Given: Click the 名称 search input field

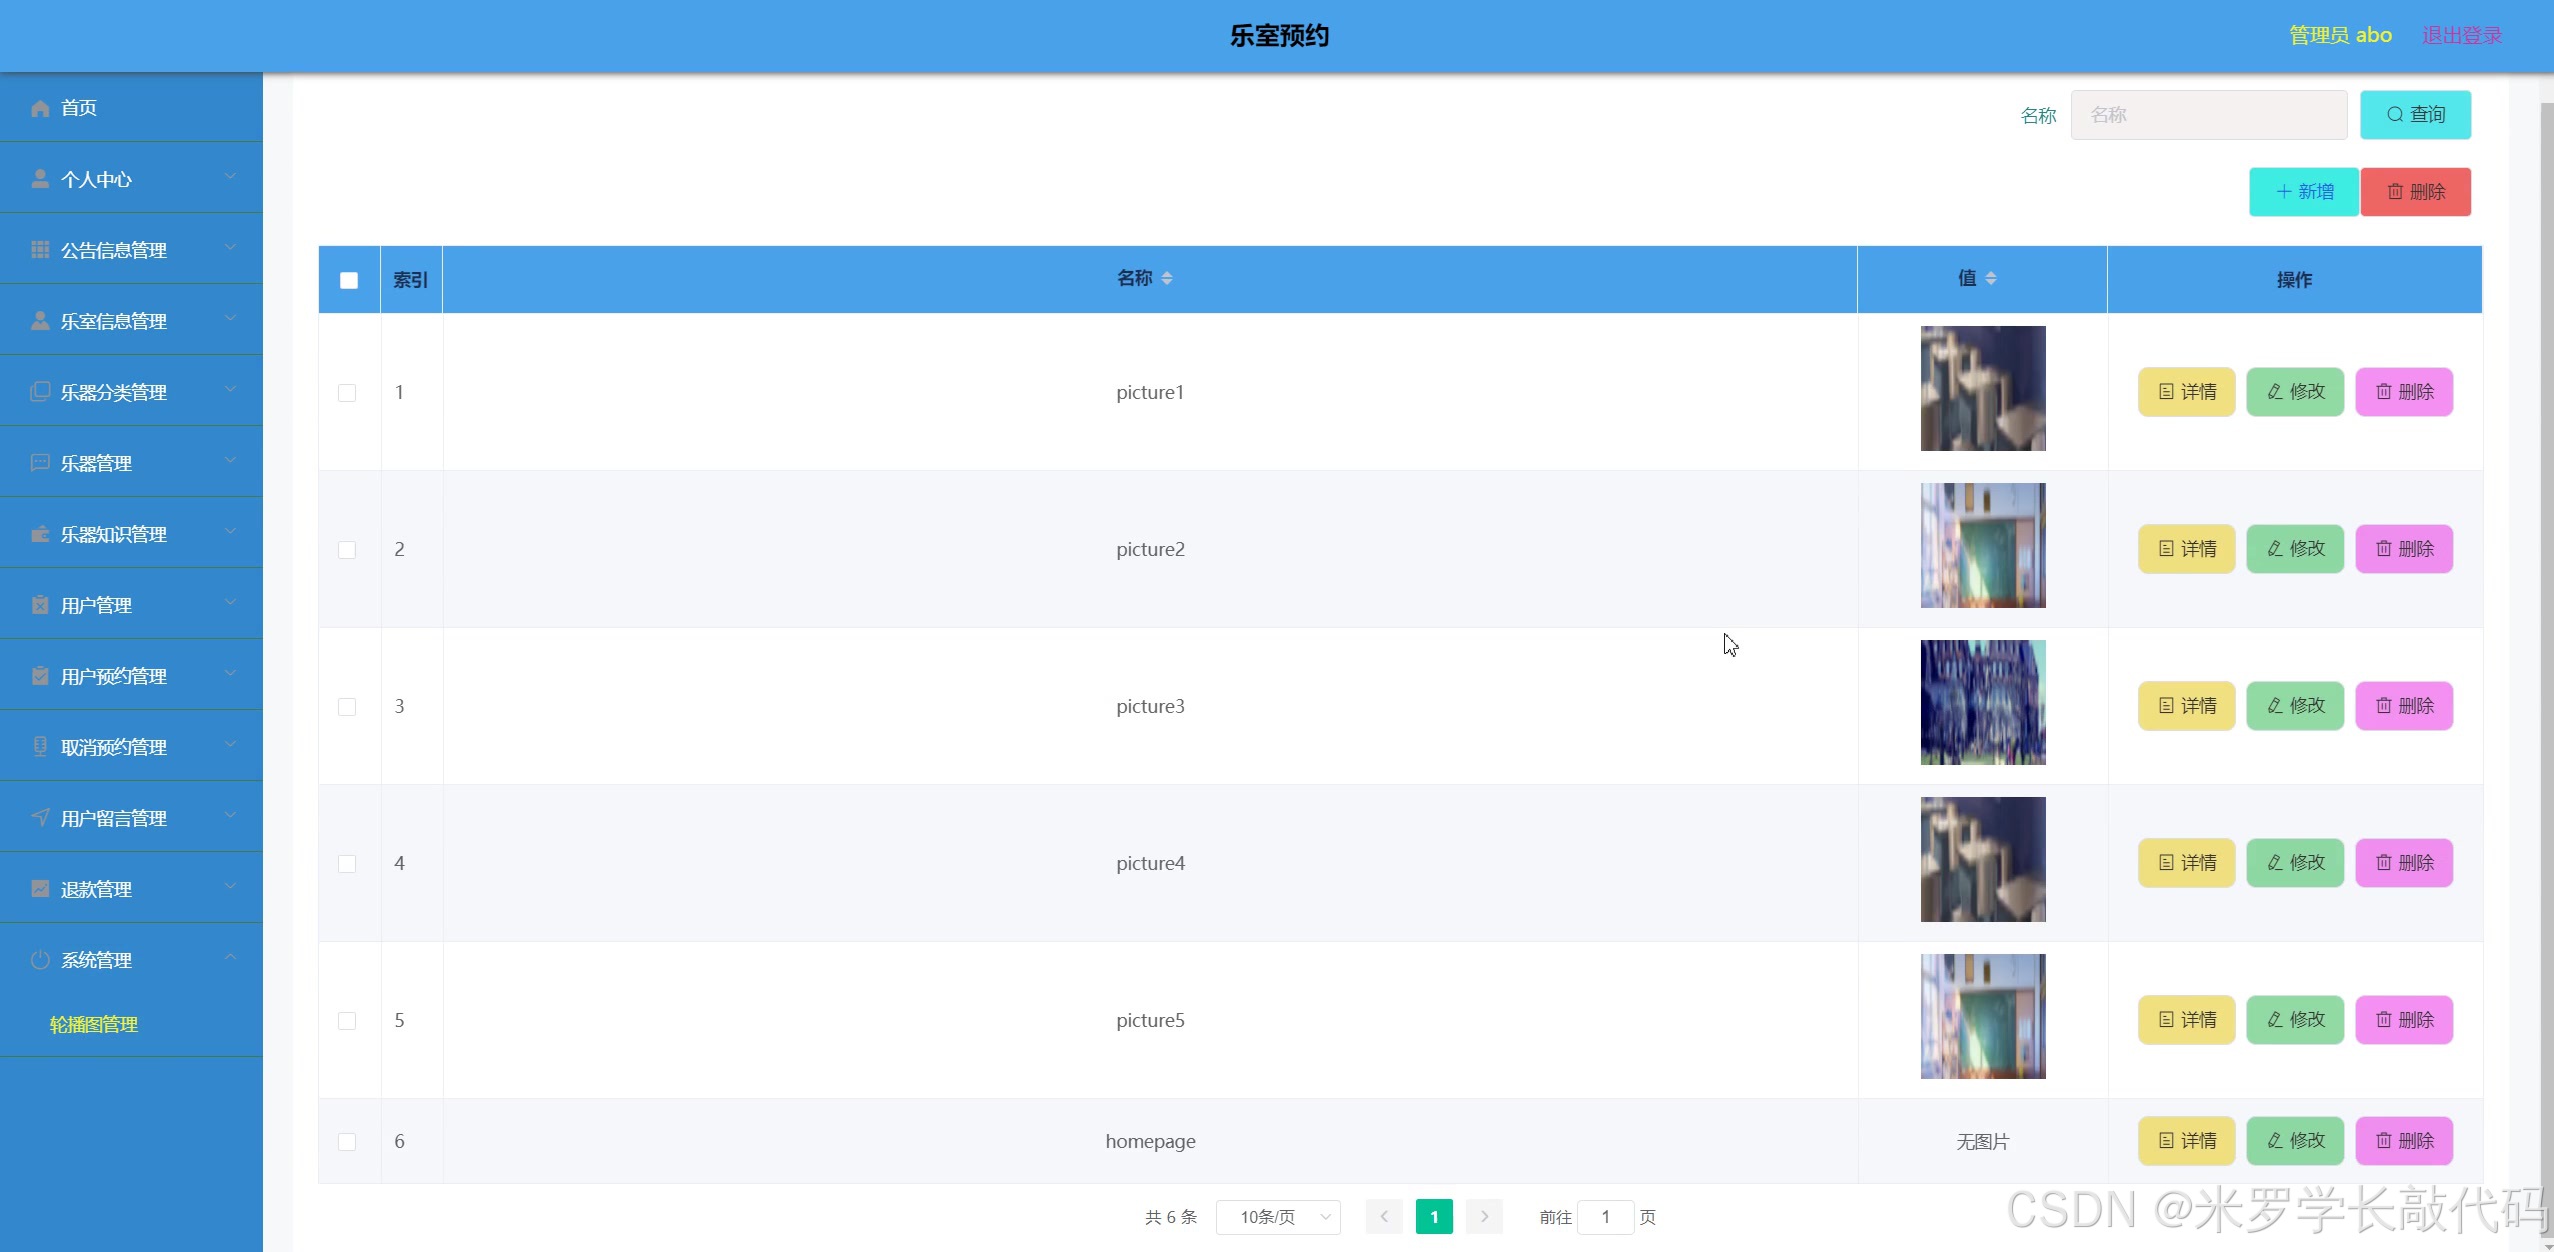Looking at the screenshot, I should pos(2208,115).
